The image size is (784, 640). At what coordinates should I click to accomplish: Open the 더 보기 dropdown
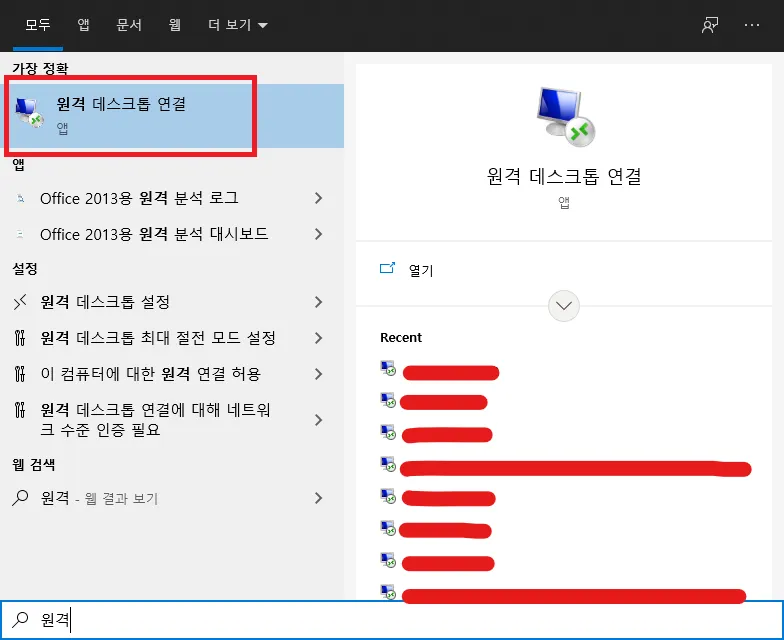tap(238, 24)
